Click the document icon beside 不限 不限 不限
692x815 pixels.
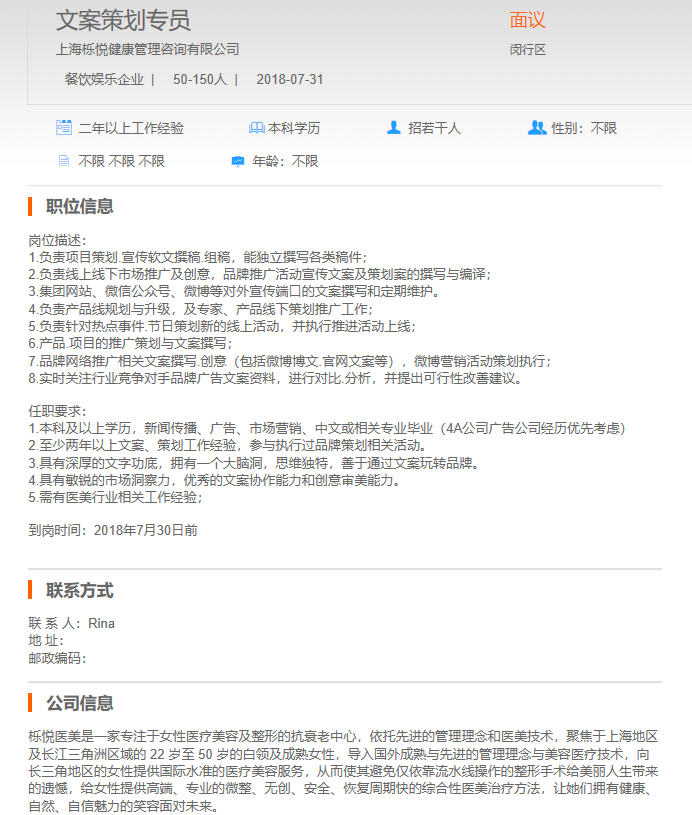64,161
